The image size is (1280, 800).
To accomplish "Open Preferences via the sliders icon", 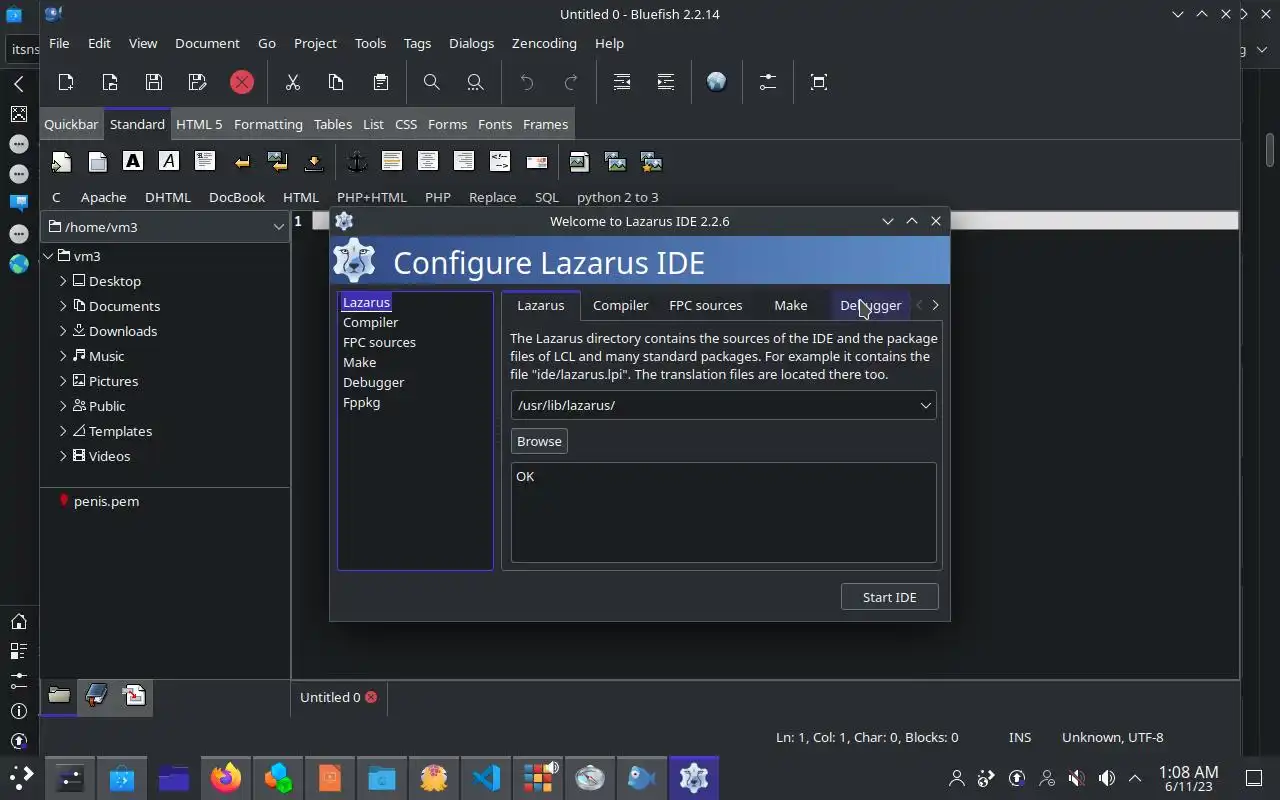I will coord(768,82).
